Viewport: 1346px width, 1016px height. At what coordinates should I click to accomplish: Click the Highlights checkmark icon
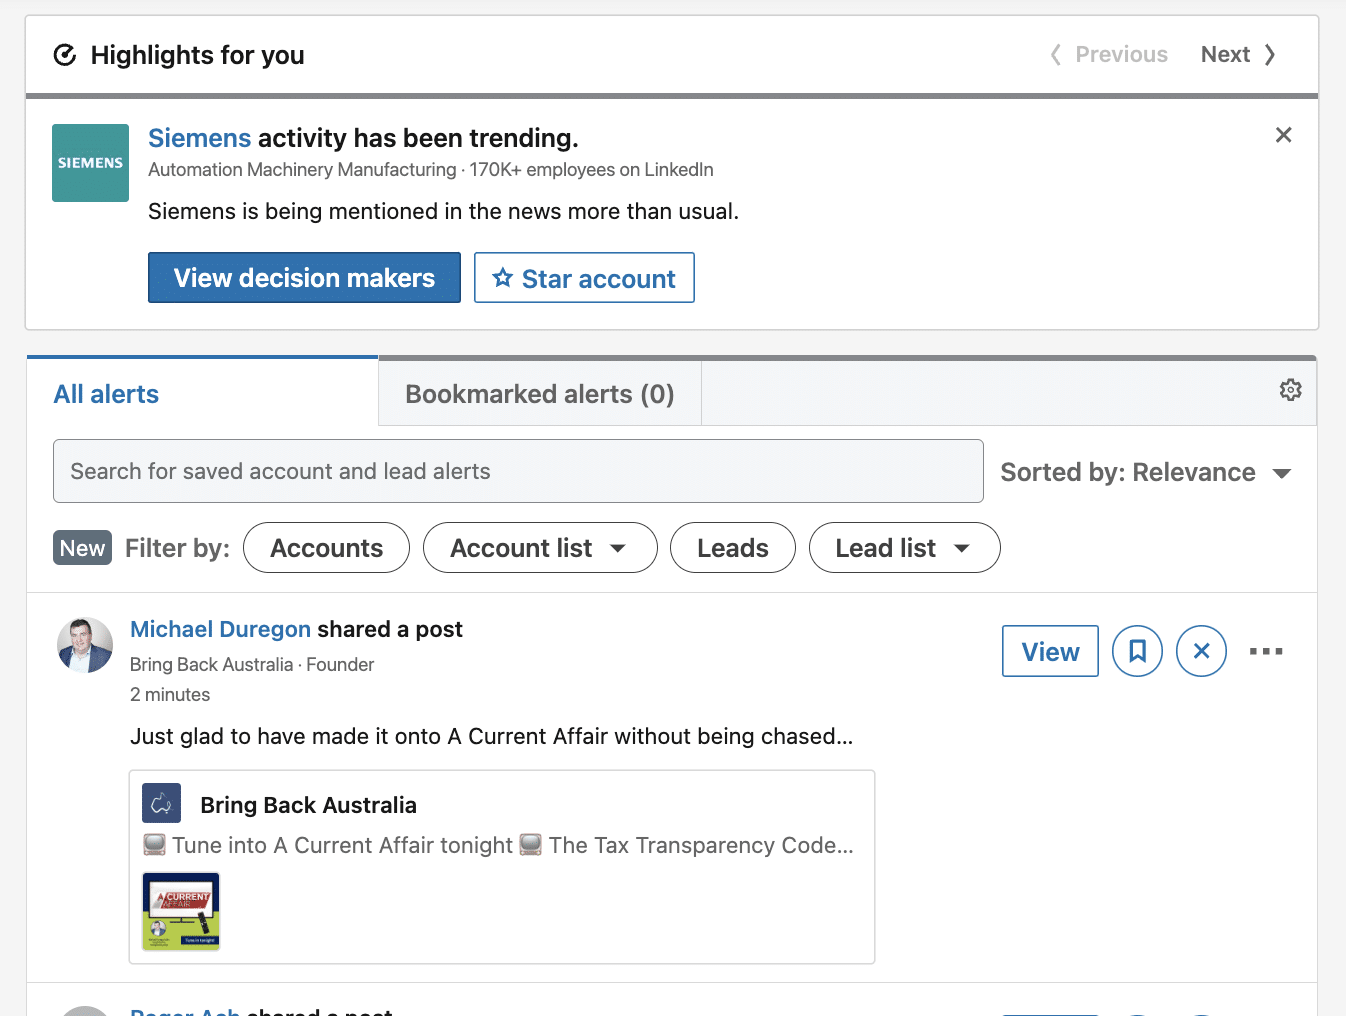(65, 55)
